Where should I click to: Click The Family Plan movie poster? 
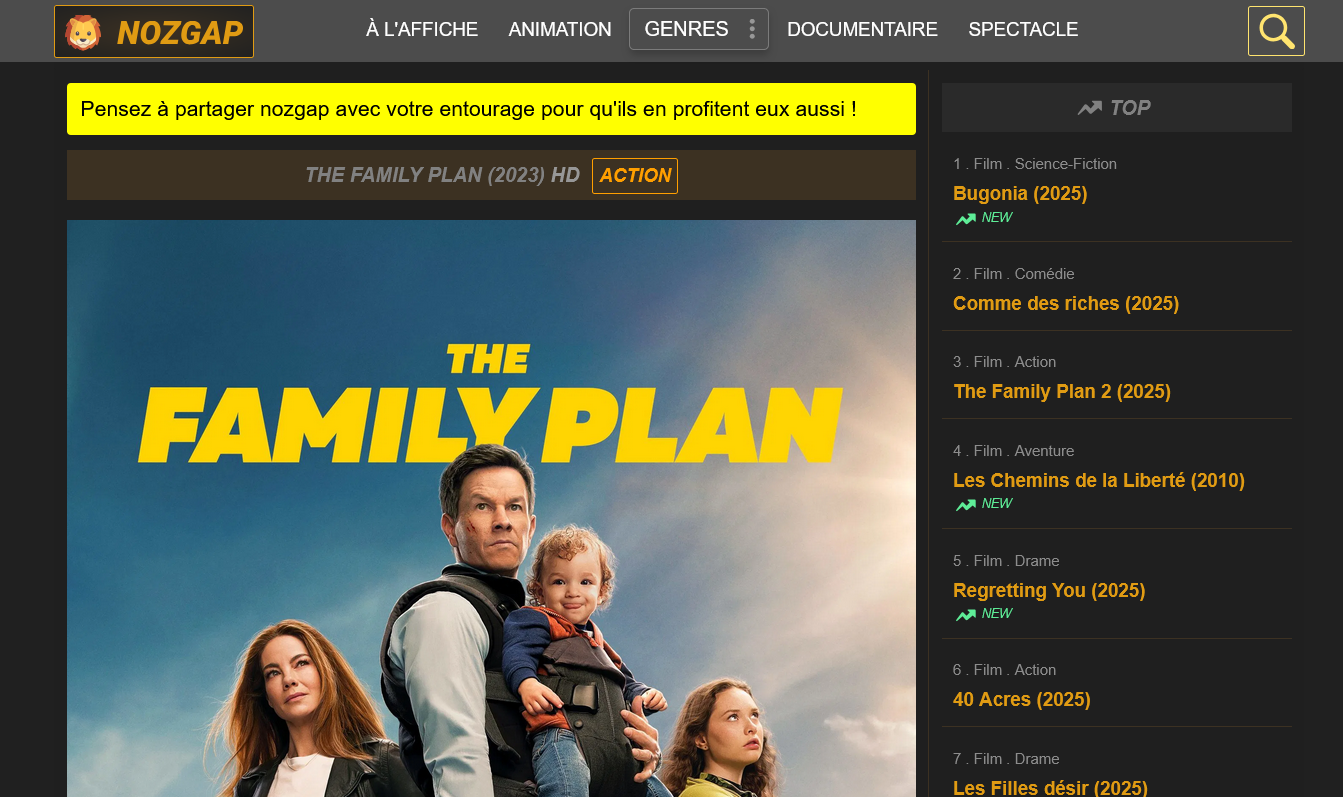491,508
